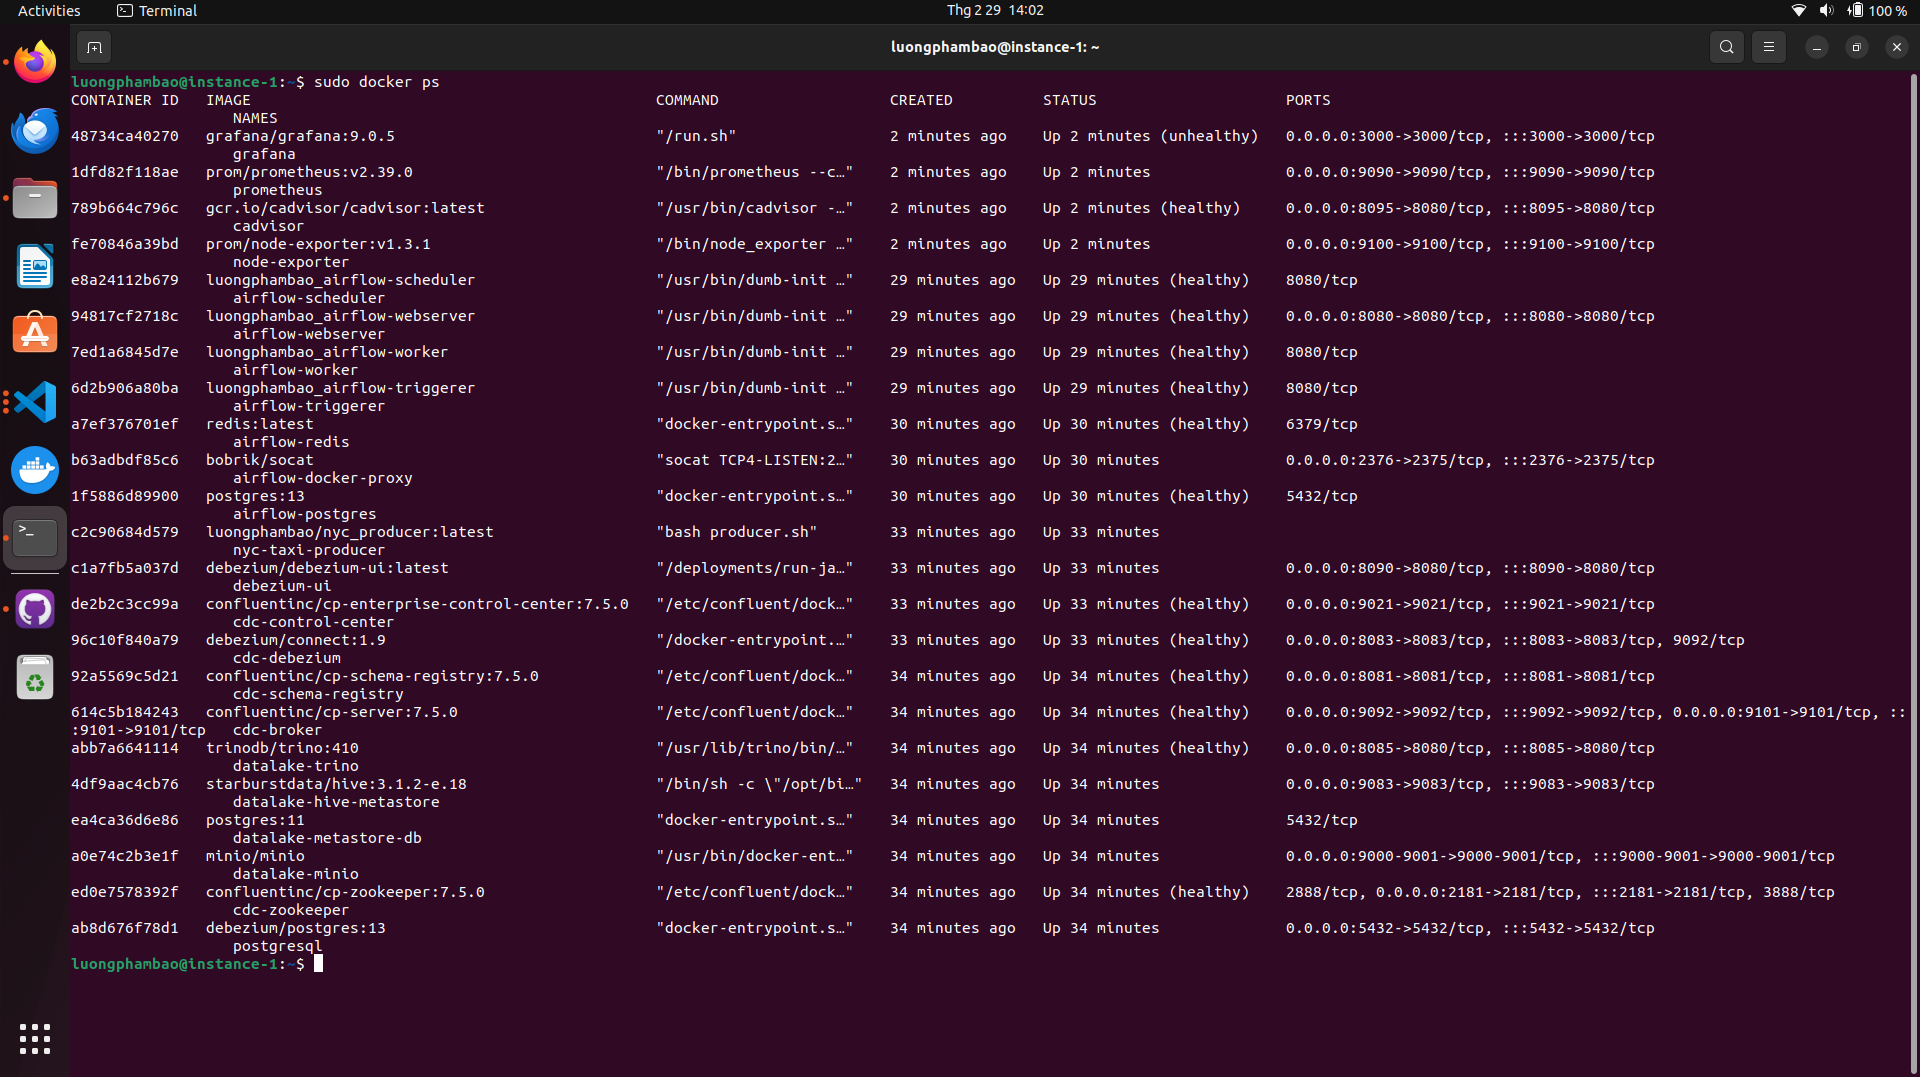Screen dimensions: 1920x1077
Task: Click the bottom shell prompt line
Action: click(x=197, y=964)
